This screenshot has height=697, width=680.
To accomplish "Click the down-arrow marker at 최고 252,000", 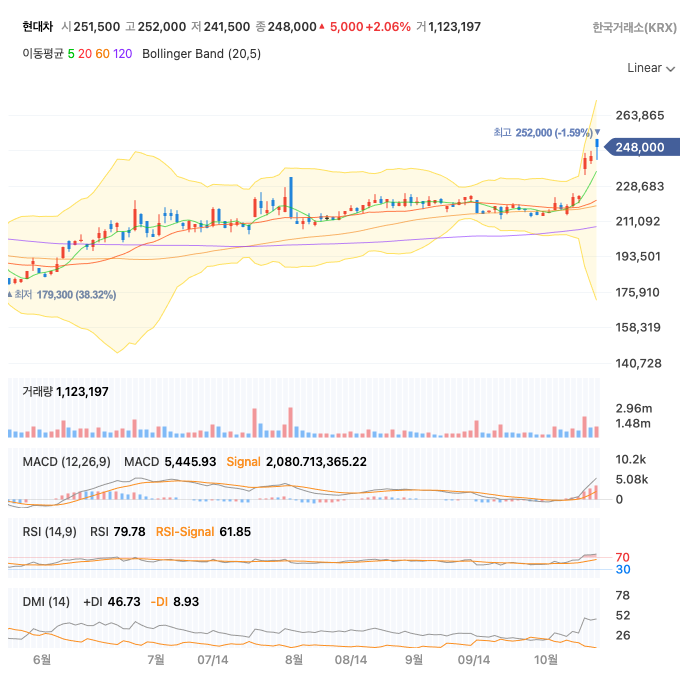I will coord(597,132).
